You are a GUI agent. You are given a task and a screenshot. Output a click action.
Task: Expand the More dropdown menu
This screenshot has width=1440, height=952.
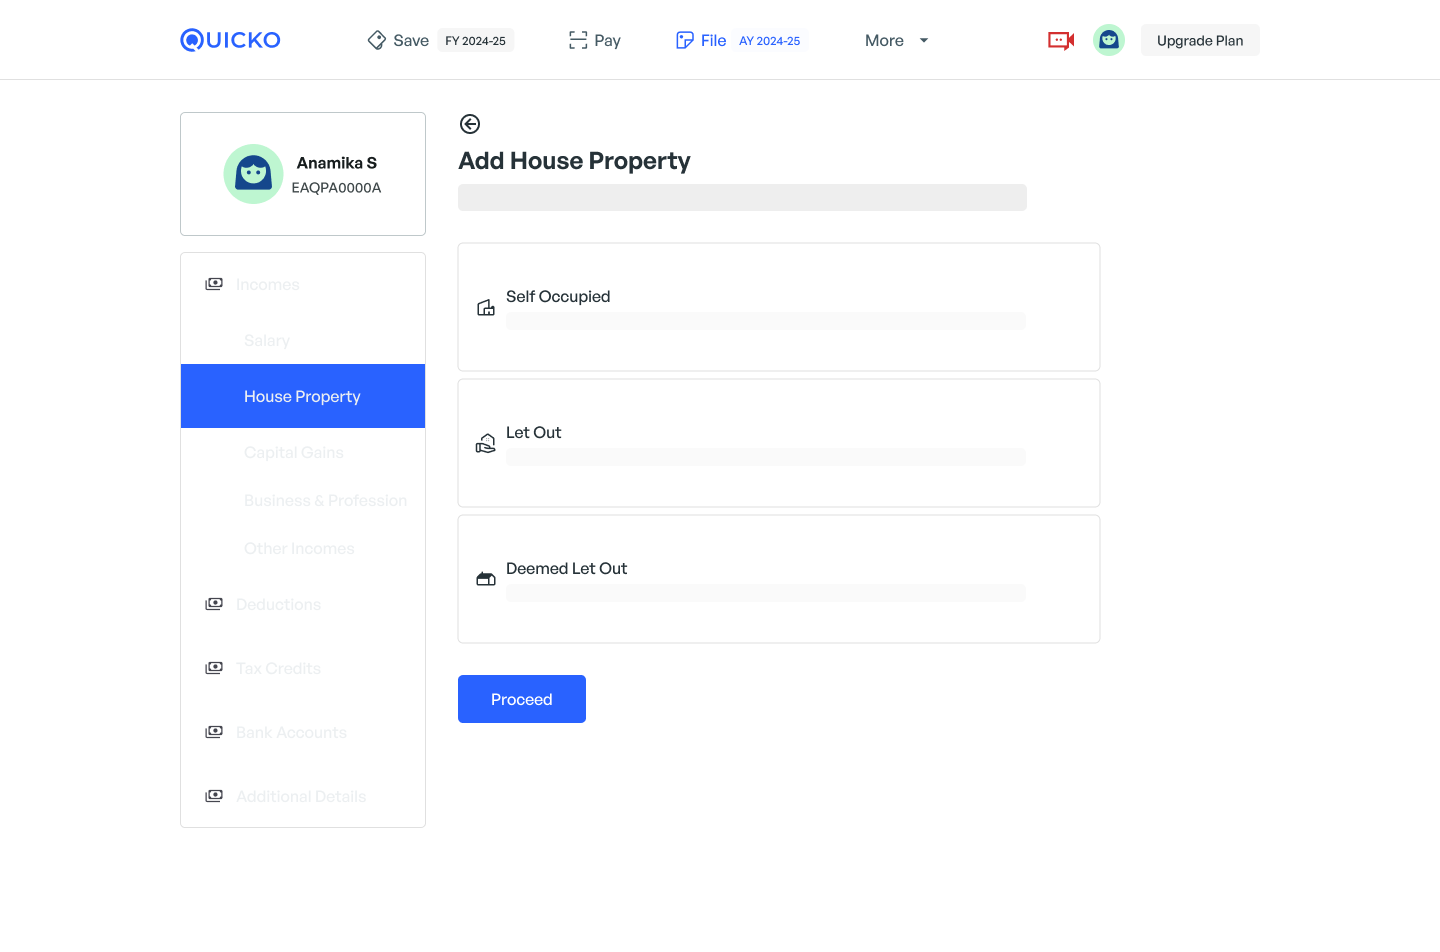pyautogui.click(x=896, y=40)
